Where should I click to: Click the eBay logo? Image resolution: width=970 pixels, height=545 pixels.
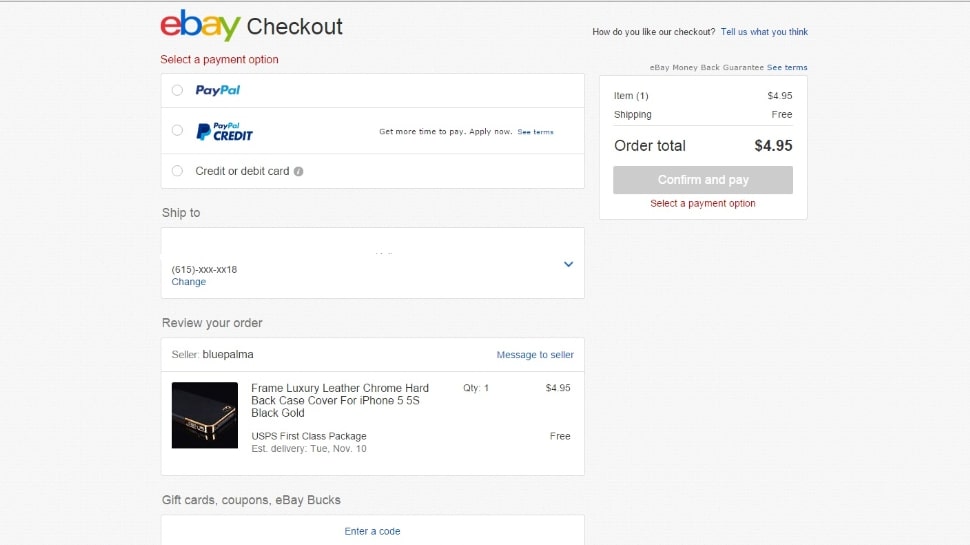click(x=200, y=25)
